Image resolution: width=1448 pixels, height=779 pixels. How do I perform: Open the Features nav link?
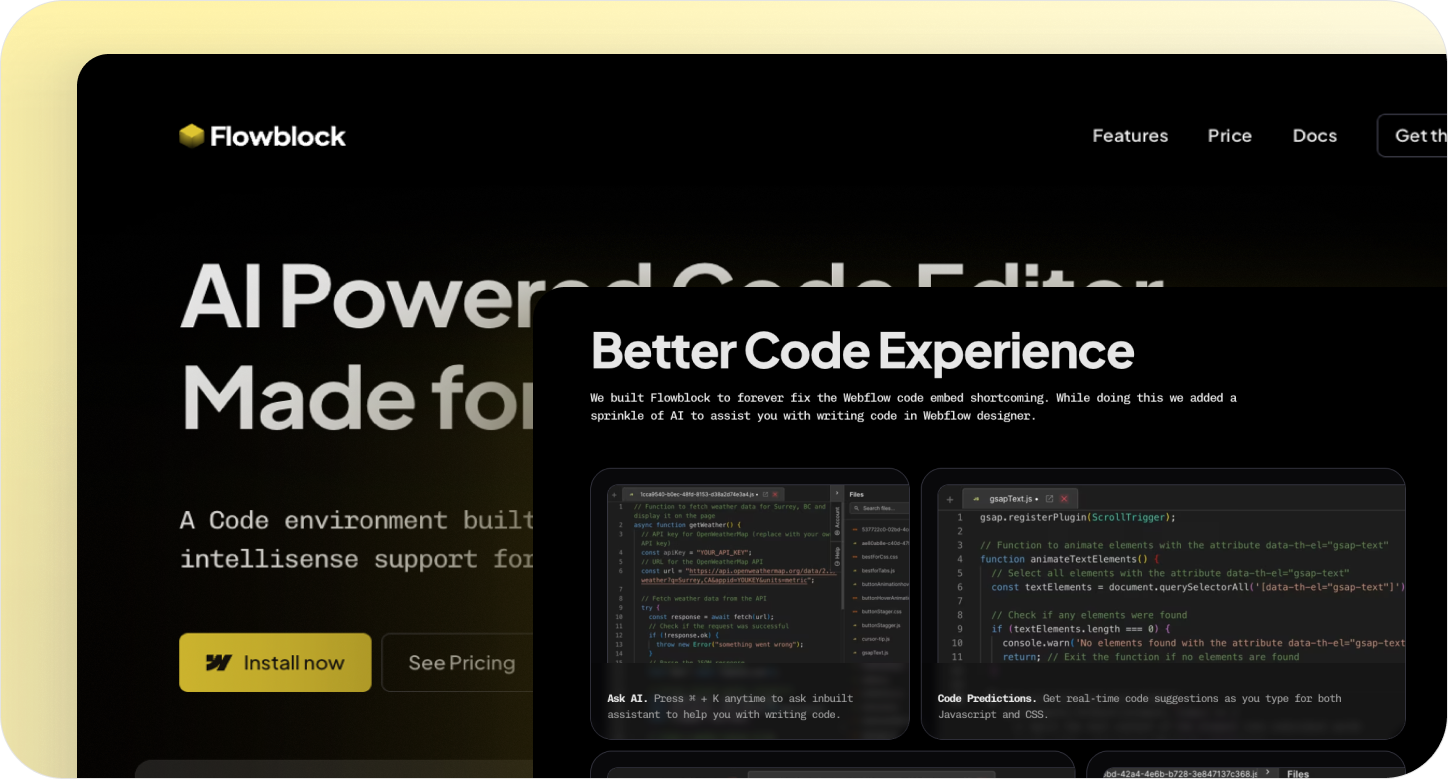click(x=1130, y=136)
